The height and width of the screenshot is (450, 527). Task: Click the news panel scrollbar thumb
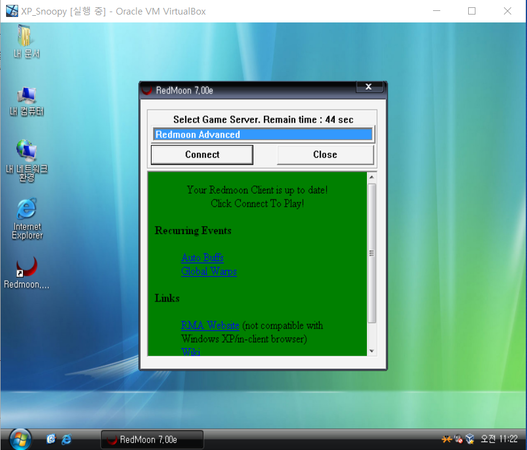pos(371,253)
